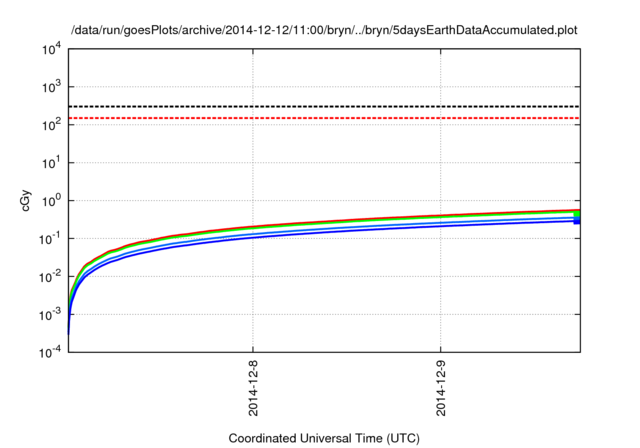Click the green square end marker

pos(577,214)
